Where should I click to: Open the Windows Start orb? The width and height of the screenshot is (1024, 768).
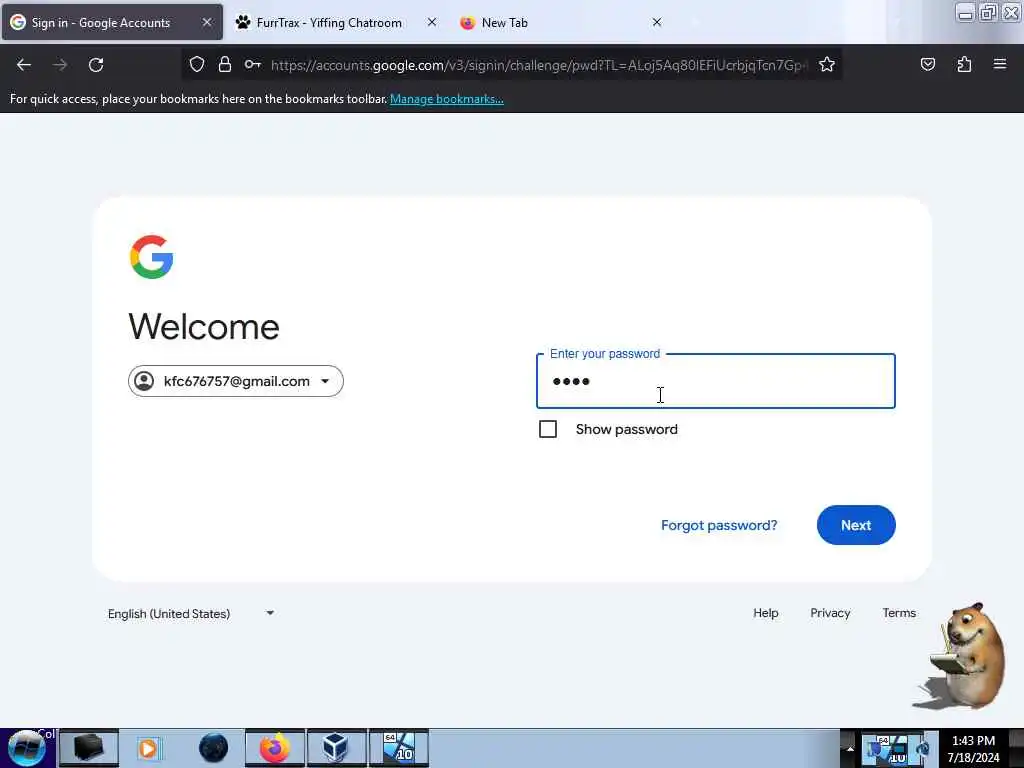coord(27,748)
